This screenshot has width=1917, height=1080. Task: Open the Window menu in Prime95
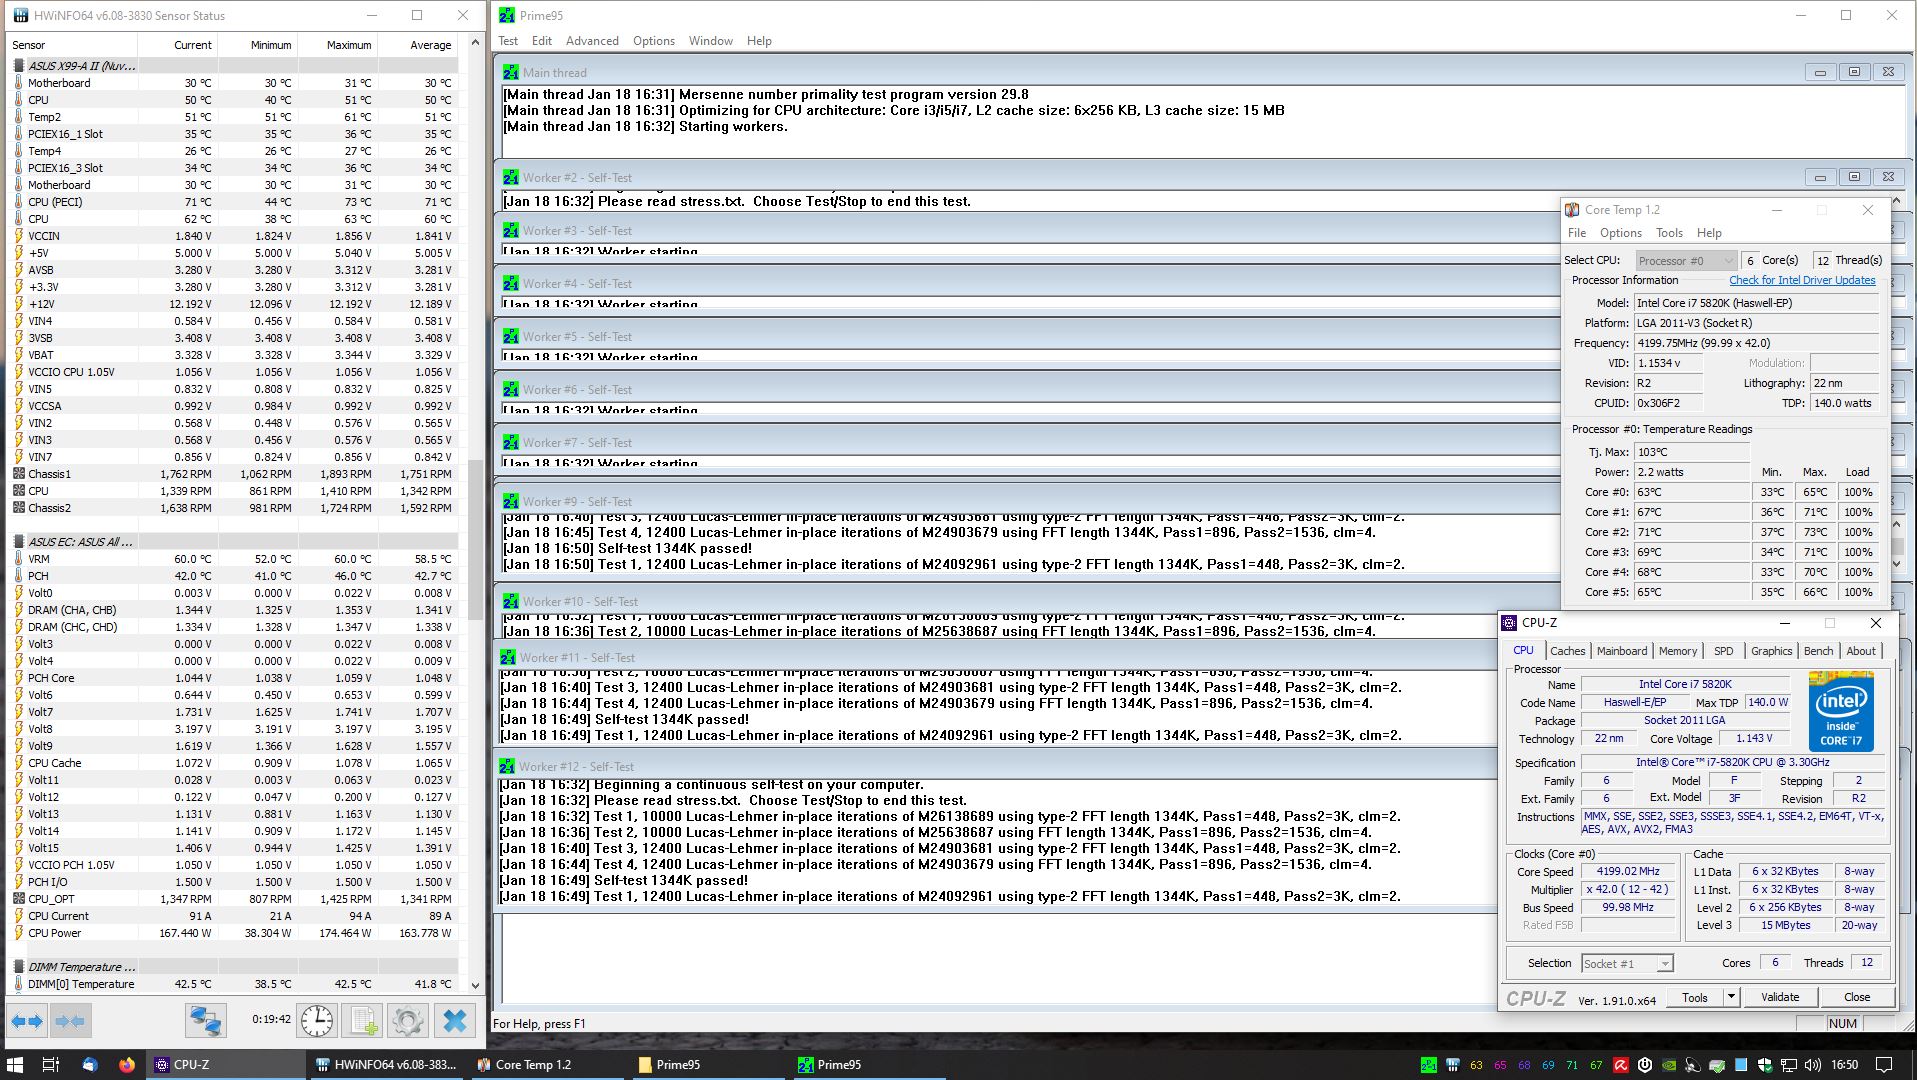click(711, 41)
